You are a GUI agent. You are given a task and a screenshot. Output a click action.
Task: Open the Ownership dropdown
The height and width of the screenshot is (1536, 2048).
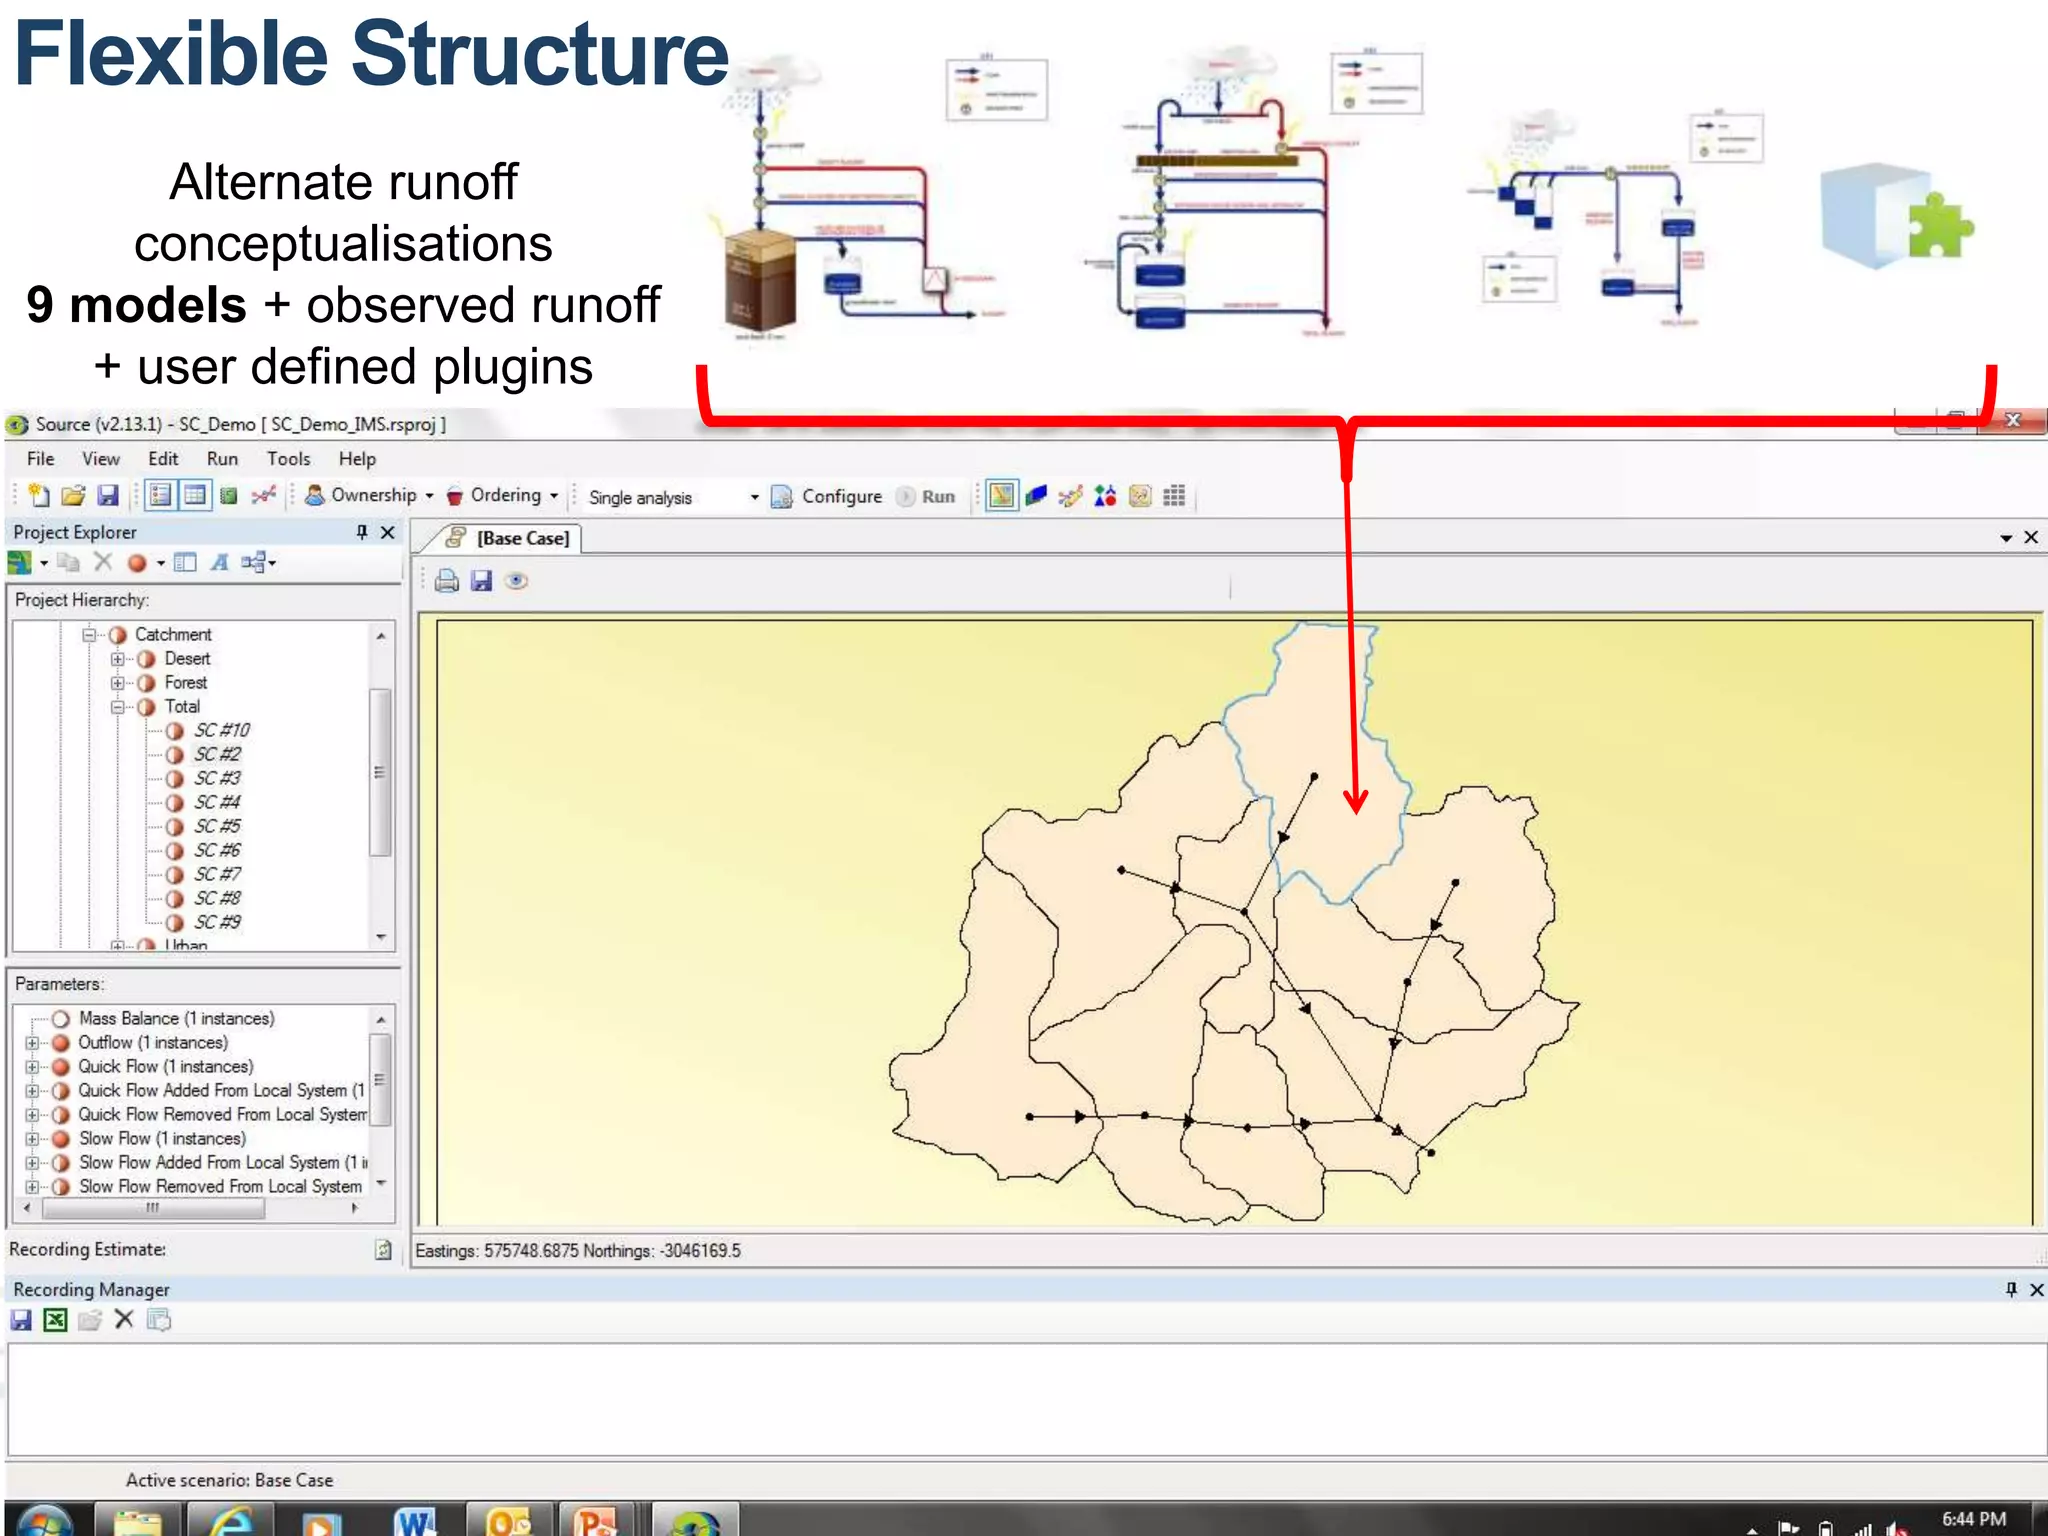370,495
